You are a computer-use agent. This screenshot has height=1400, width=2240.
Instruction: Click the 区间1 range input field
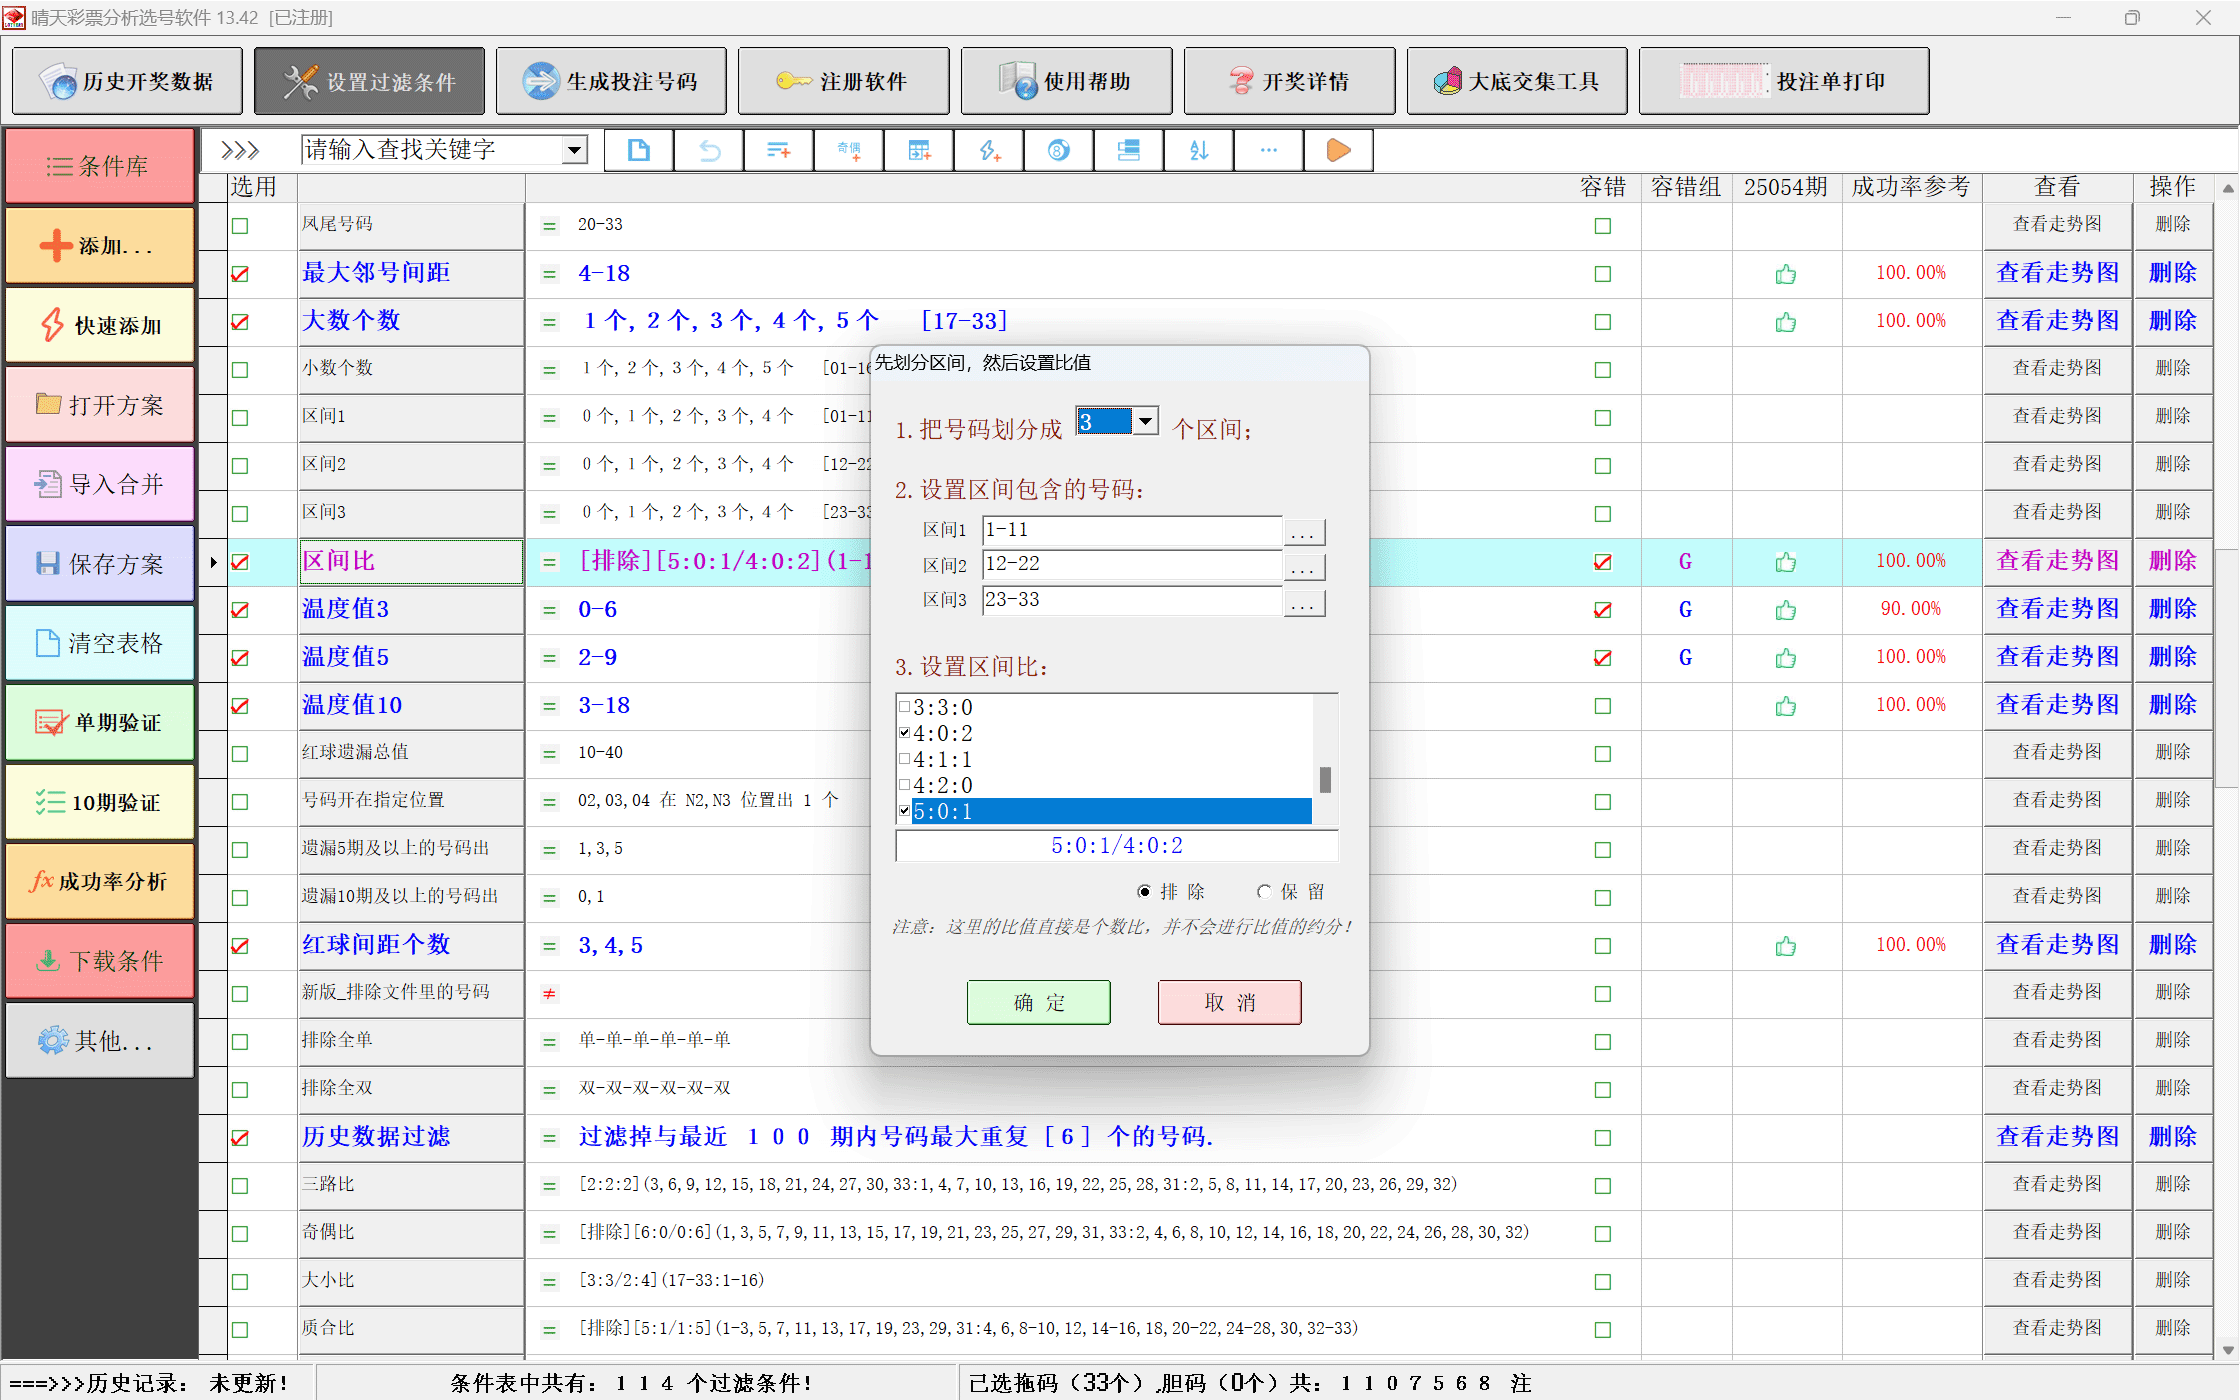1131,530
